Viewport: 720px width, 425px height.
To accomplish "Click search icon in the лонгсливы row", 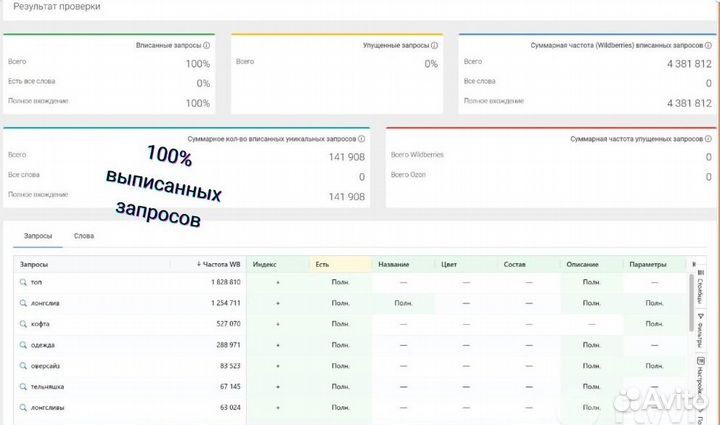I will [x=23, y=407].
